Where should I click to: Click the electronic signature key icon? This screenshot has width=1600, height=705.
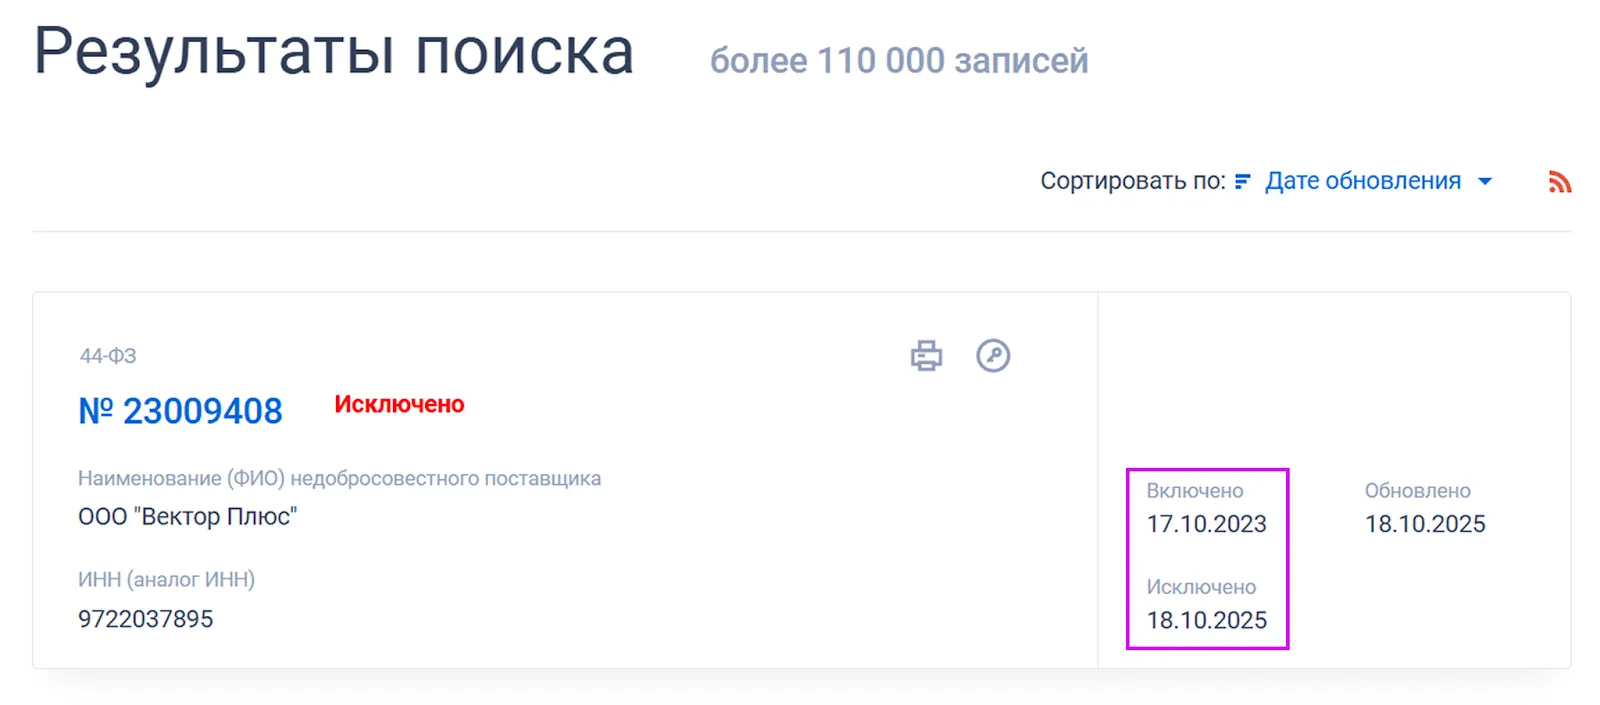[993, 356]
